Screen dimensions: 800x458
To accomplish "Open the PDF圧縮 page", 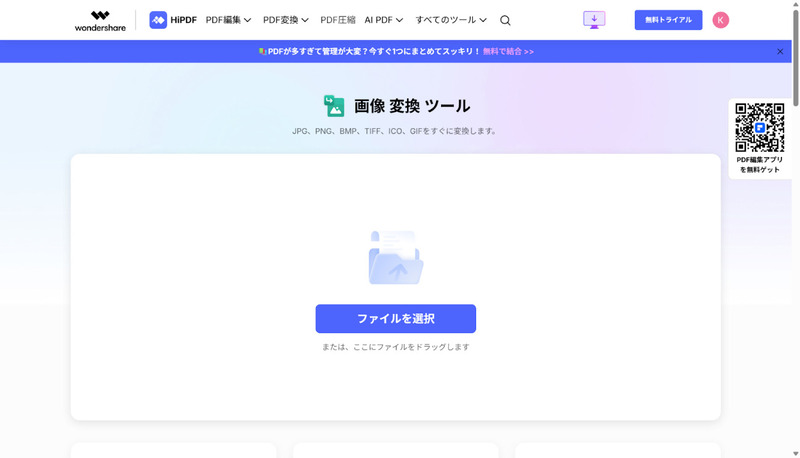I will (x=338, y=20).
